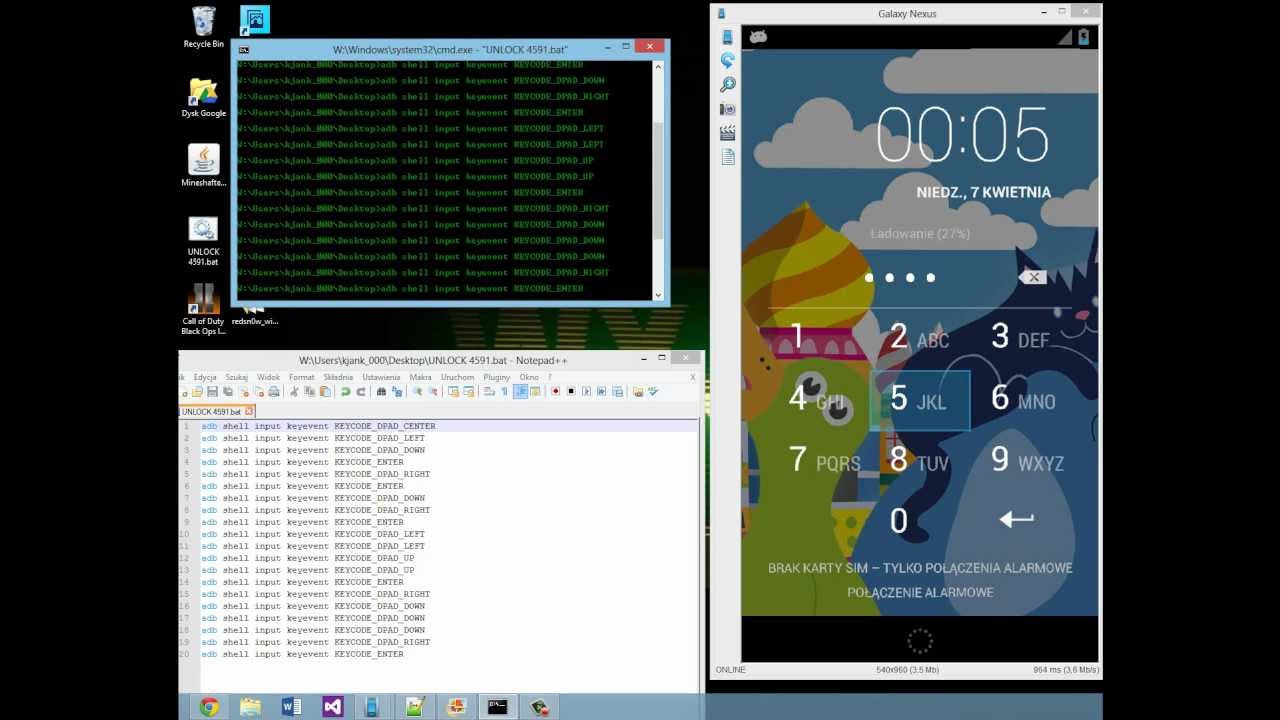
Task: Click the Print icon in Notepad++ toolbar
Action: pos(274,391)
